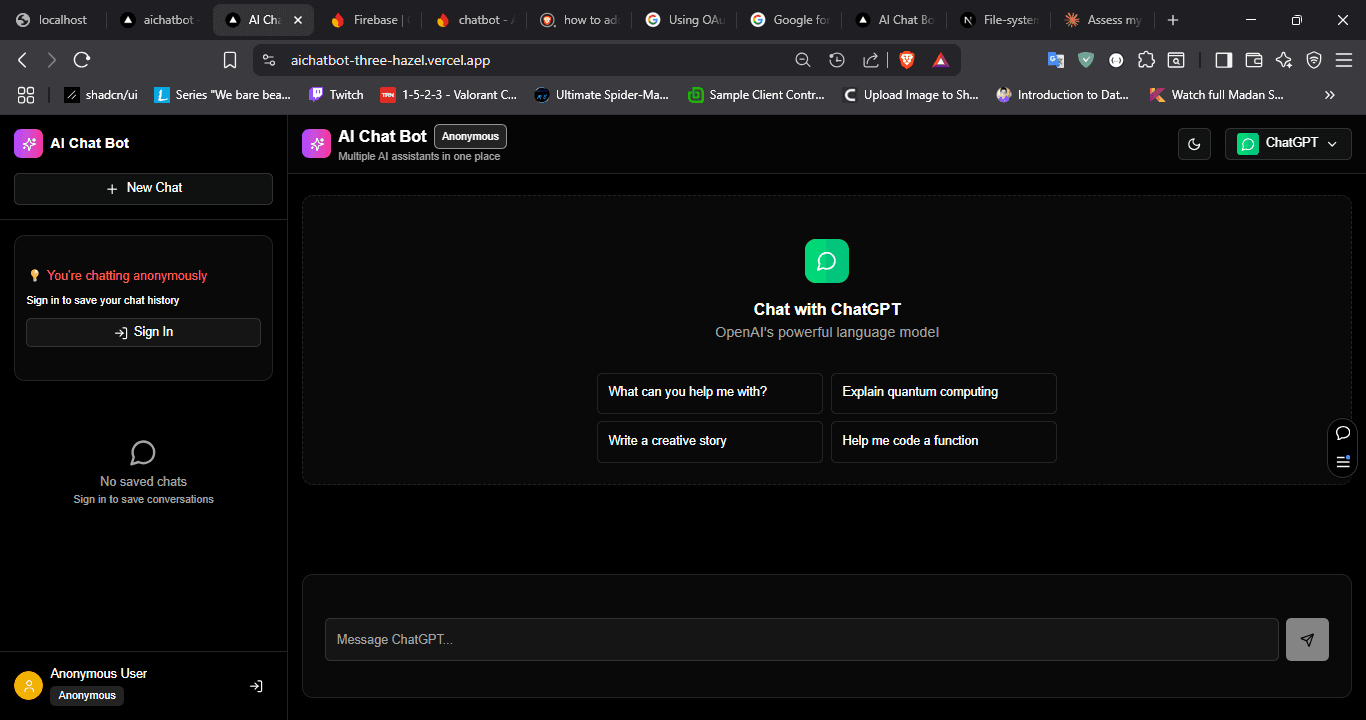Image resolution: width=1366 pixels, height=720 pixels.
Task: Bookmark this page
Action: [x=230, y=60]
